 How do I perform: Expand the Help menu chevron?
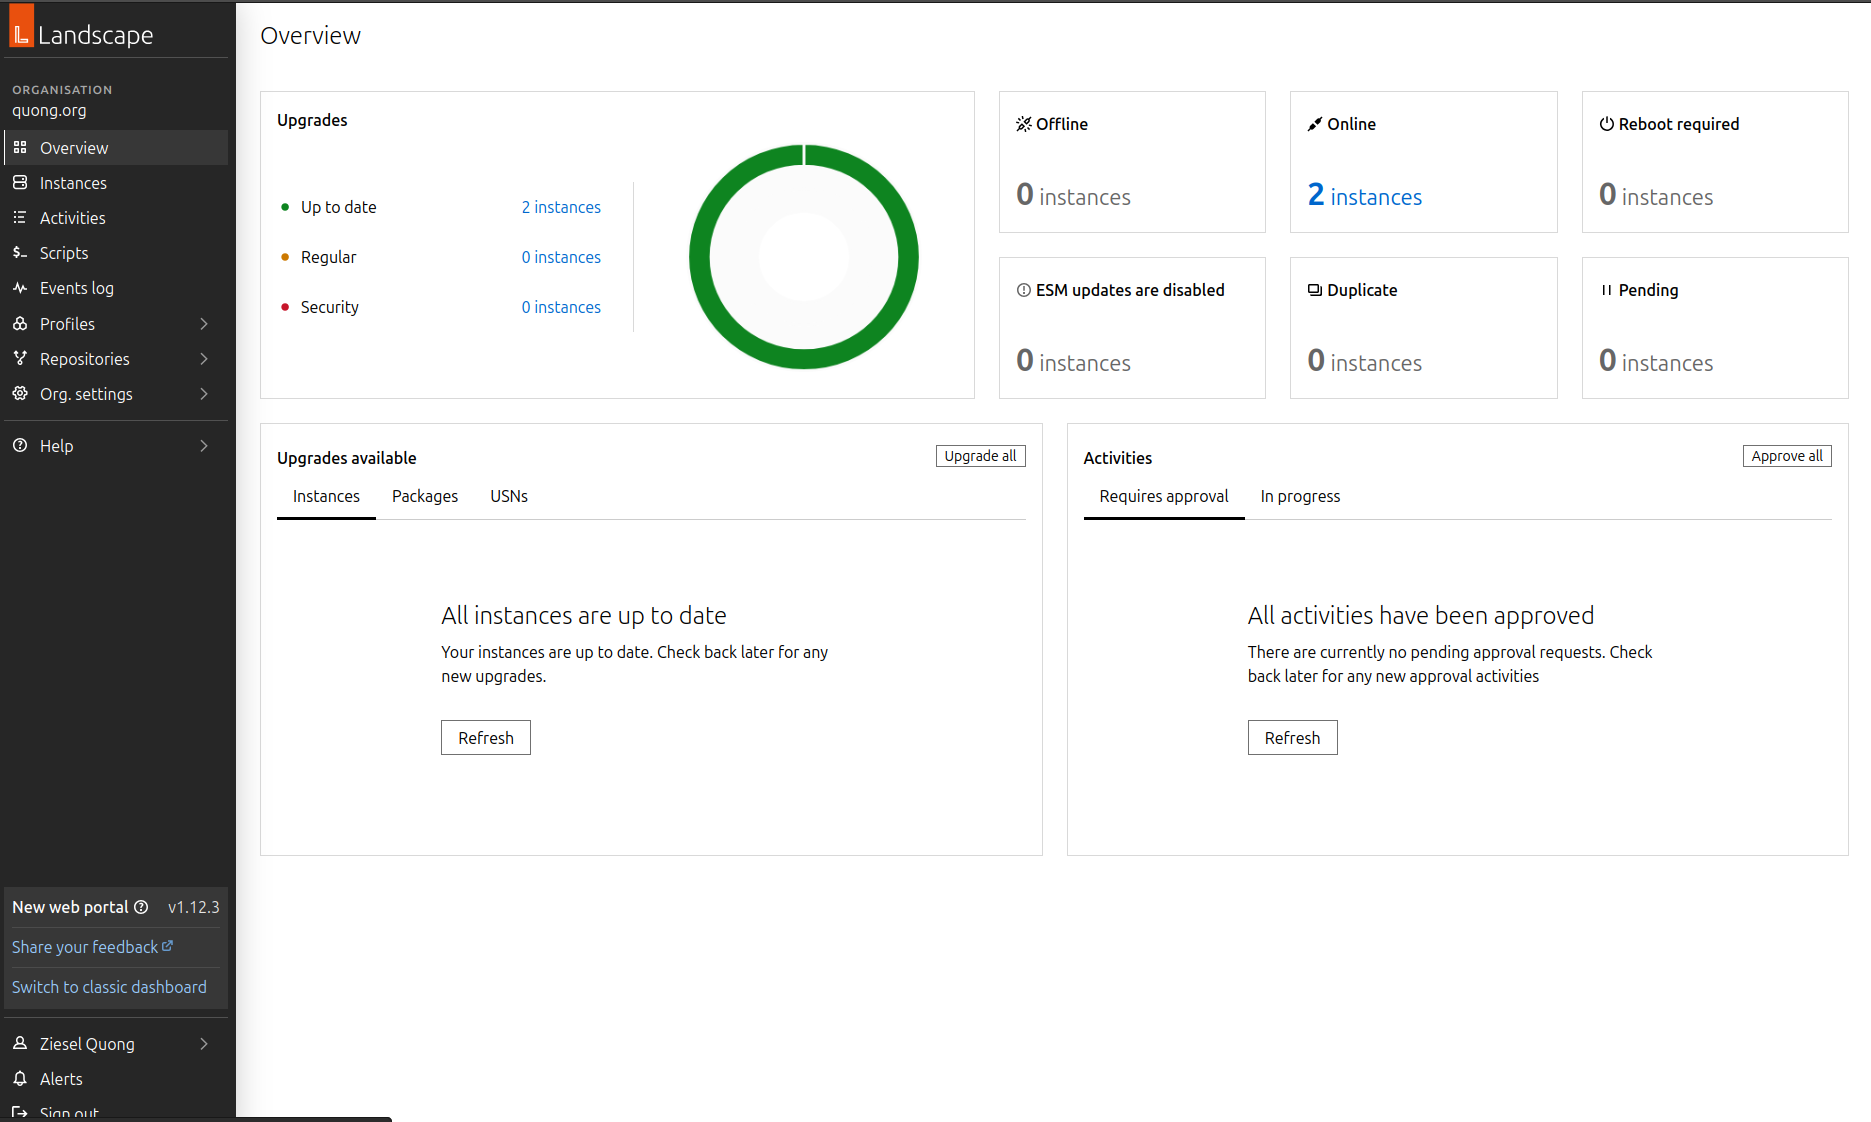pyautogui.click(x=204, y=446)
